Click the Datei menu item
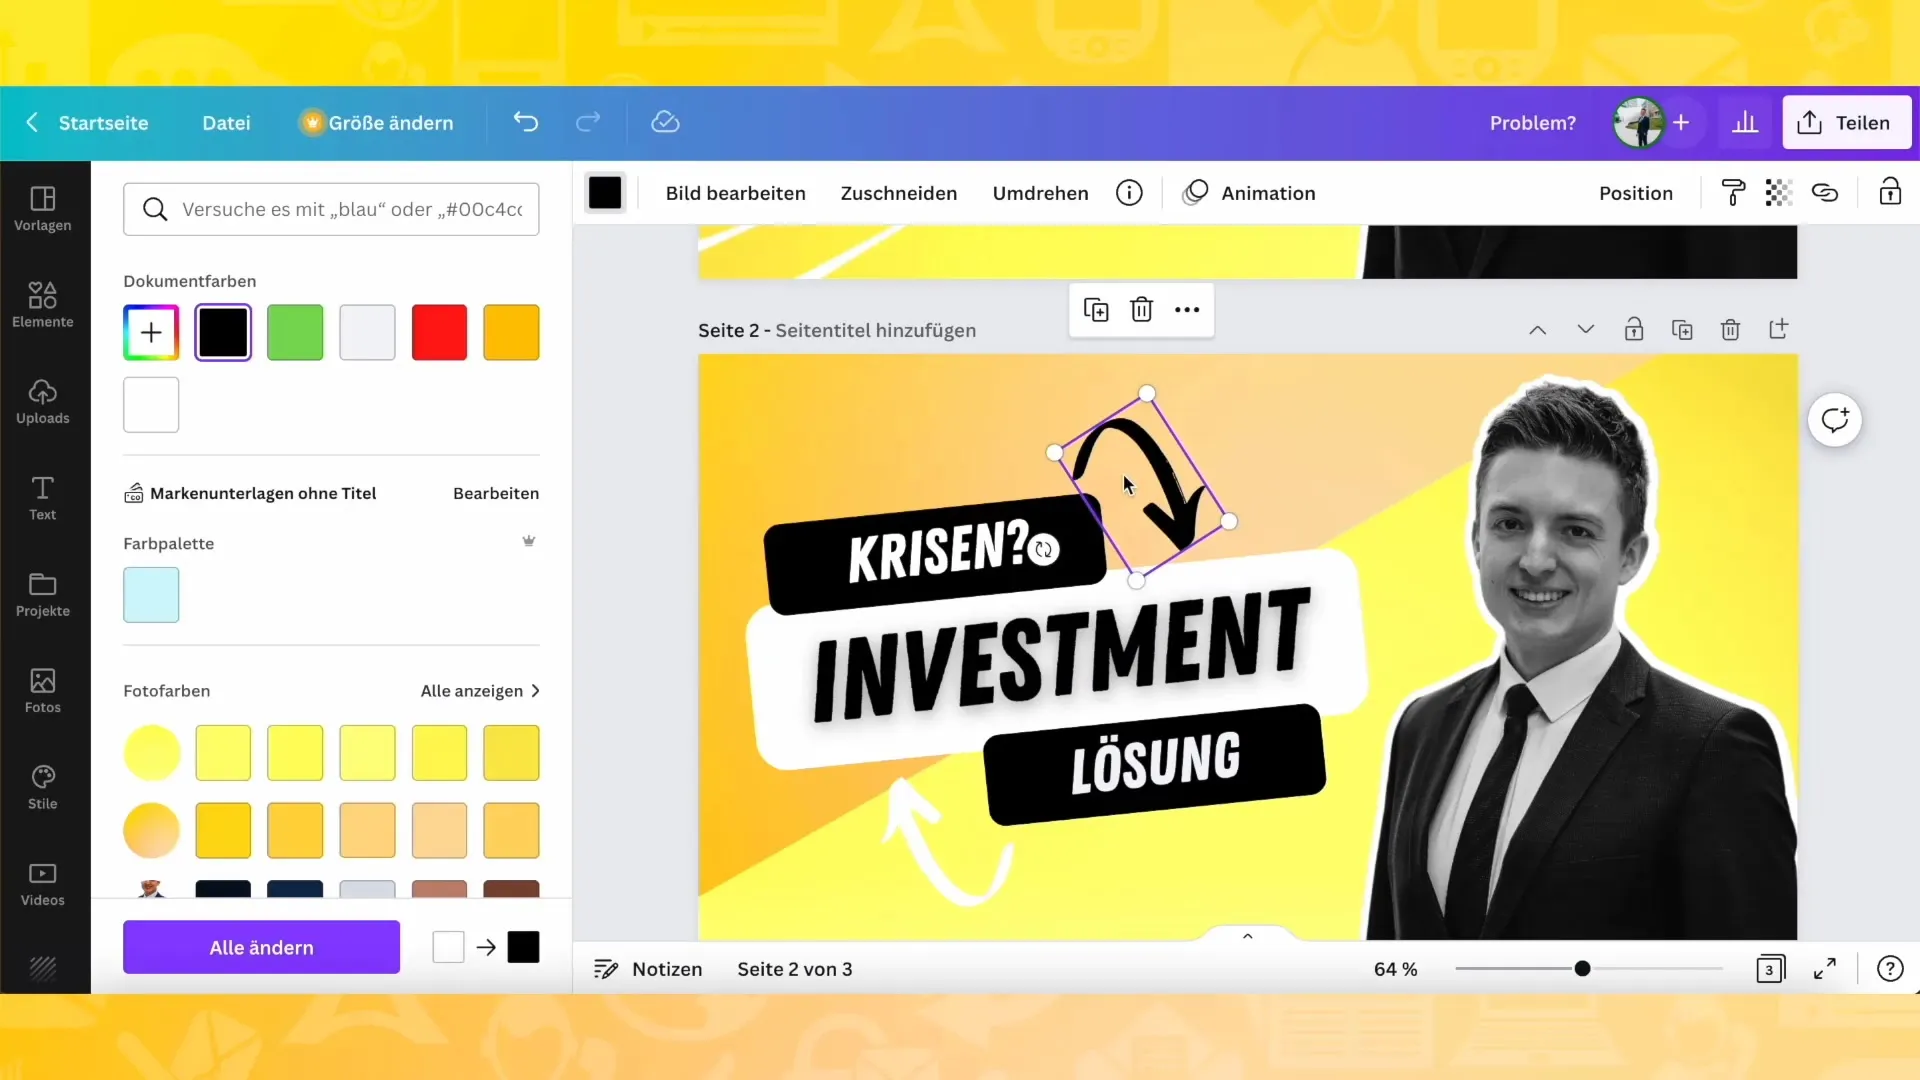 [227, 123]
